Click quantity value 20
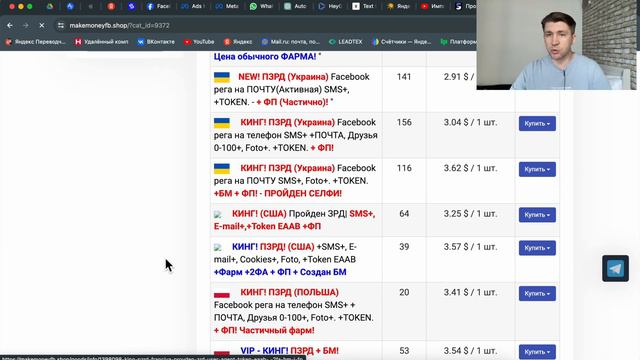This screenshot has width=640, height=360. 404,293
